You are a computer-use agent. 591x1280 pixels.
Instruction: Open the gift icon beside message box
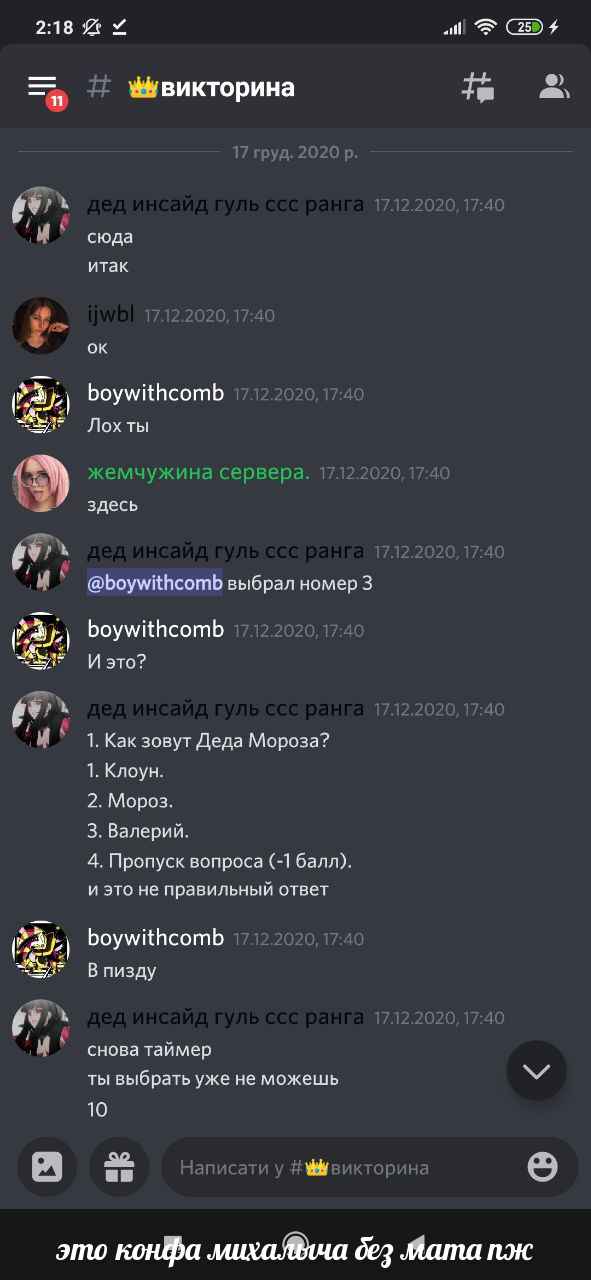[120, 1166]
